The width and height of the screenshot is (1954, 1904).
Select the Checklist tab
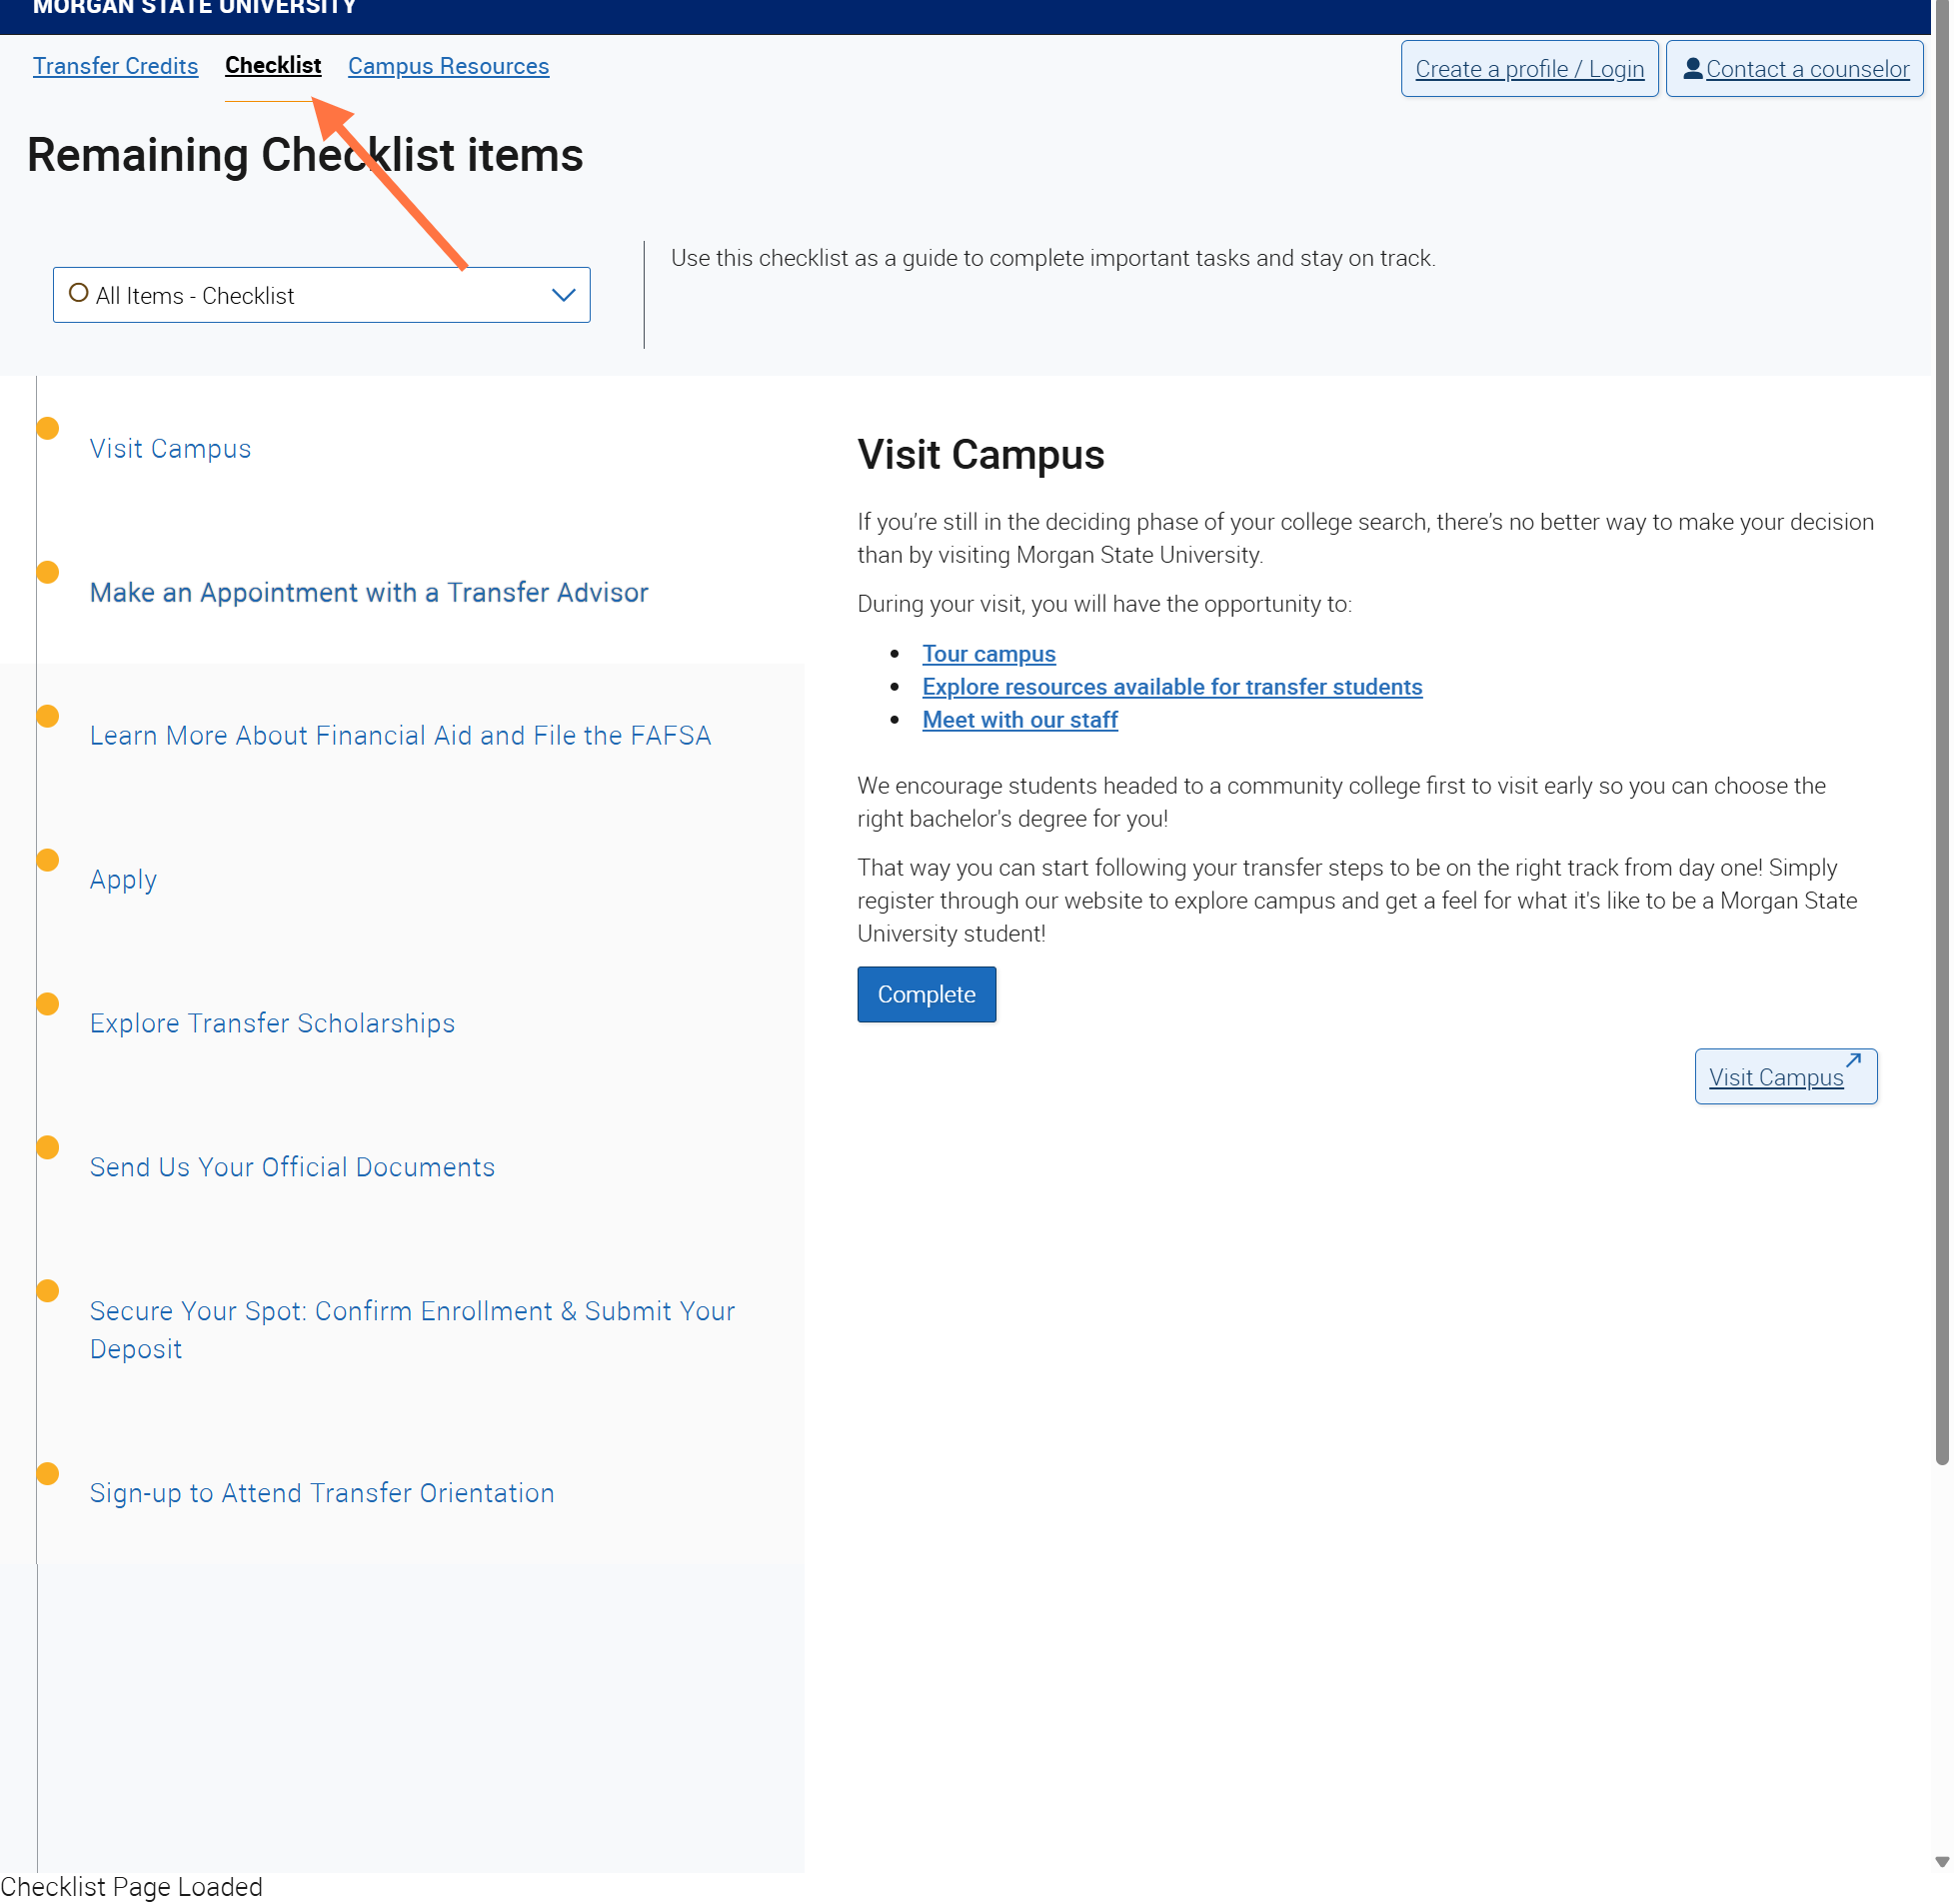pyautogui.click(x=273, y=65)
